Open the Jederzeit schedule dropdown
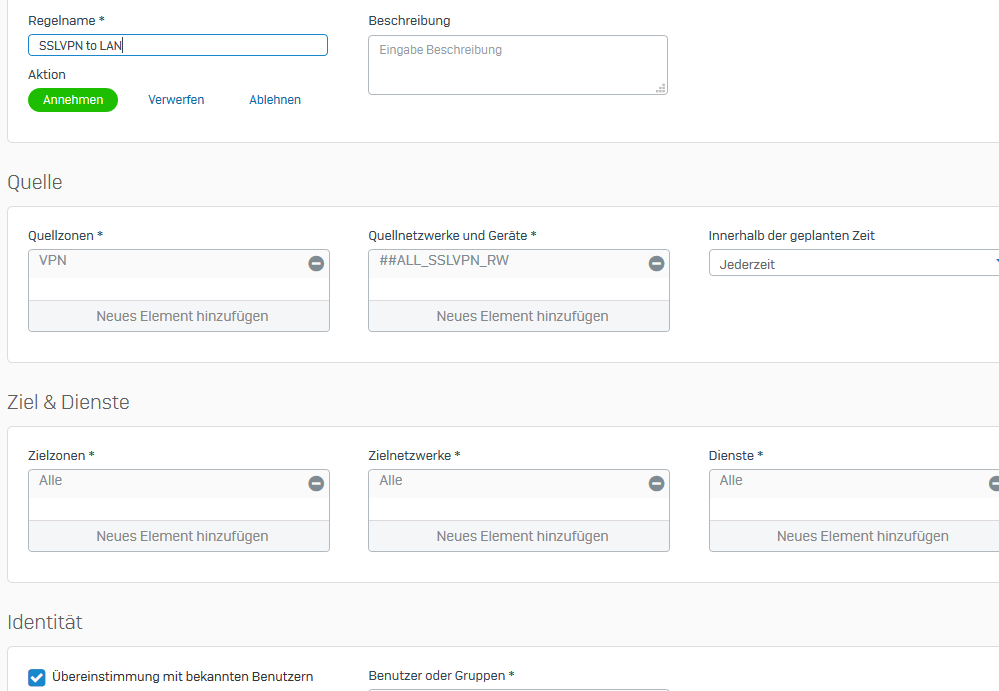This screenshot has height=691, width=999. pos(854,263)
